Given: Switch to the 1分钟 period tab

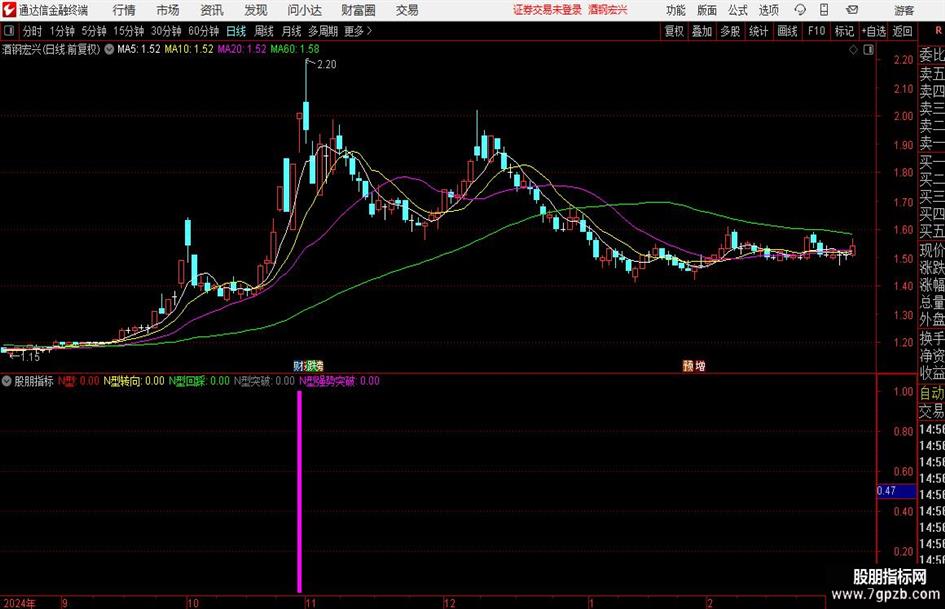Looking at the screenshot, I should click(x=62, y=31).
